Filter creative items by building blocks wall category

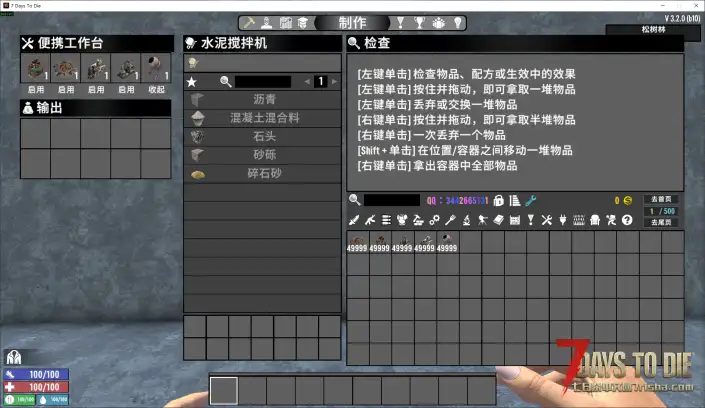point(515,220)
